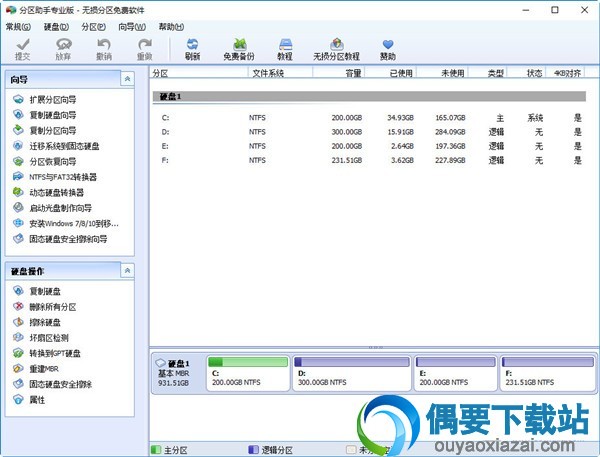600x457 pixels.
Task: Select F: 231.51GB NTFS partition block
Action: point(548,373)
